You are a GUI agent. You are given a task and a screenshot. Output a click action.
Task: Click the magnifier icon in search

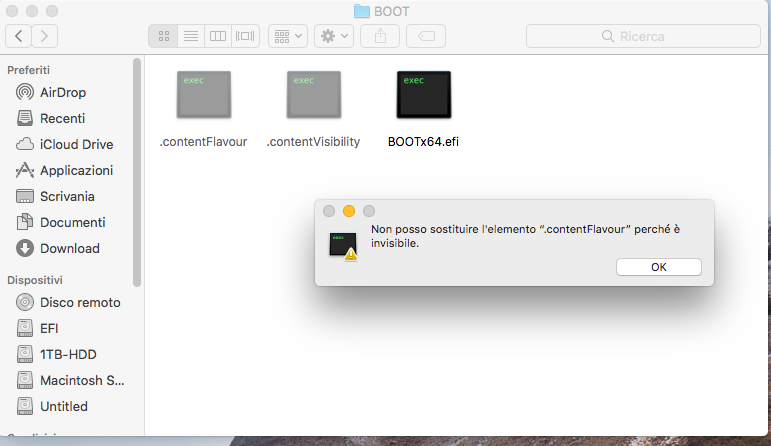tap(608, 36)
